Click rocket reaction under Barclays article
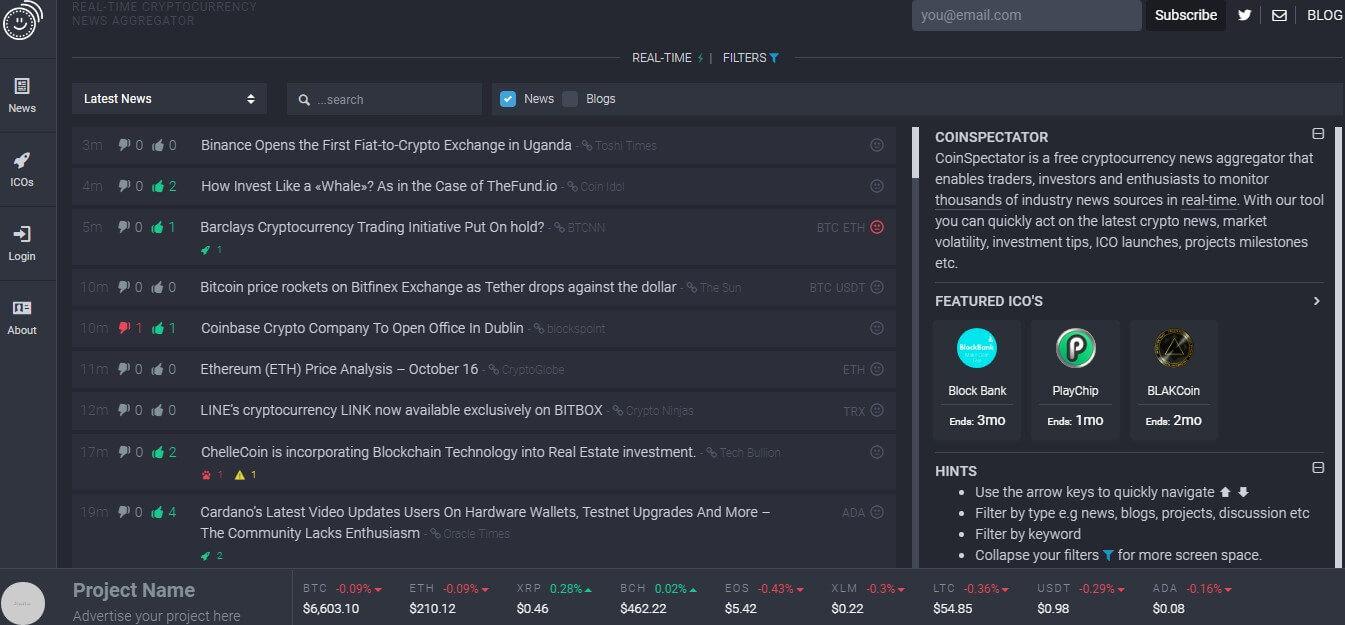This screenshot has width=1345, height=625. pos(206,250)
